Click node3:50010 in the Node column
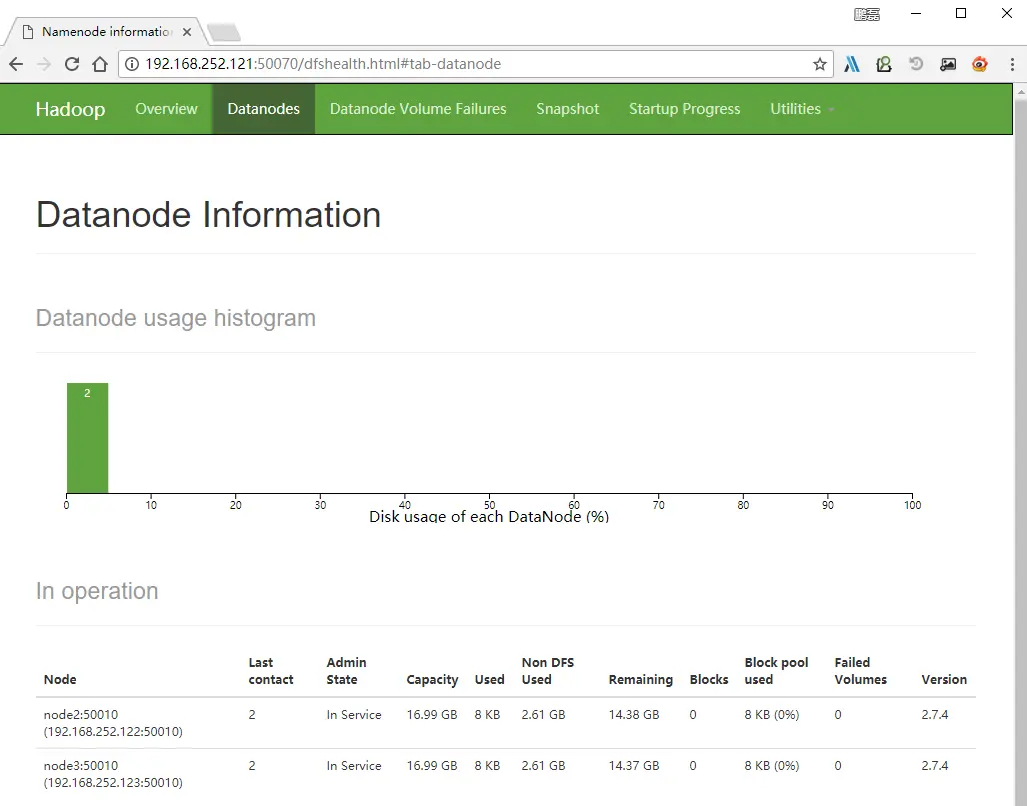This screenshot has width=1027, height=806. pyautogui.click(x=81, y=765)
